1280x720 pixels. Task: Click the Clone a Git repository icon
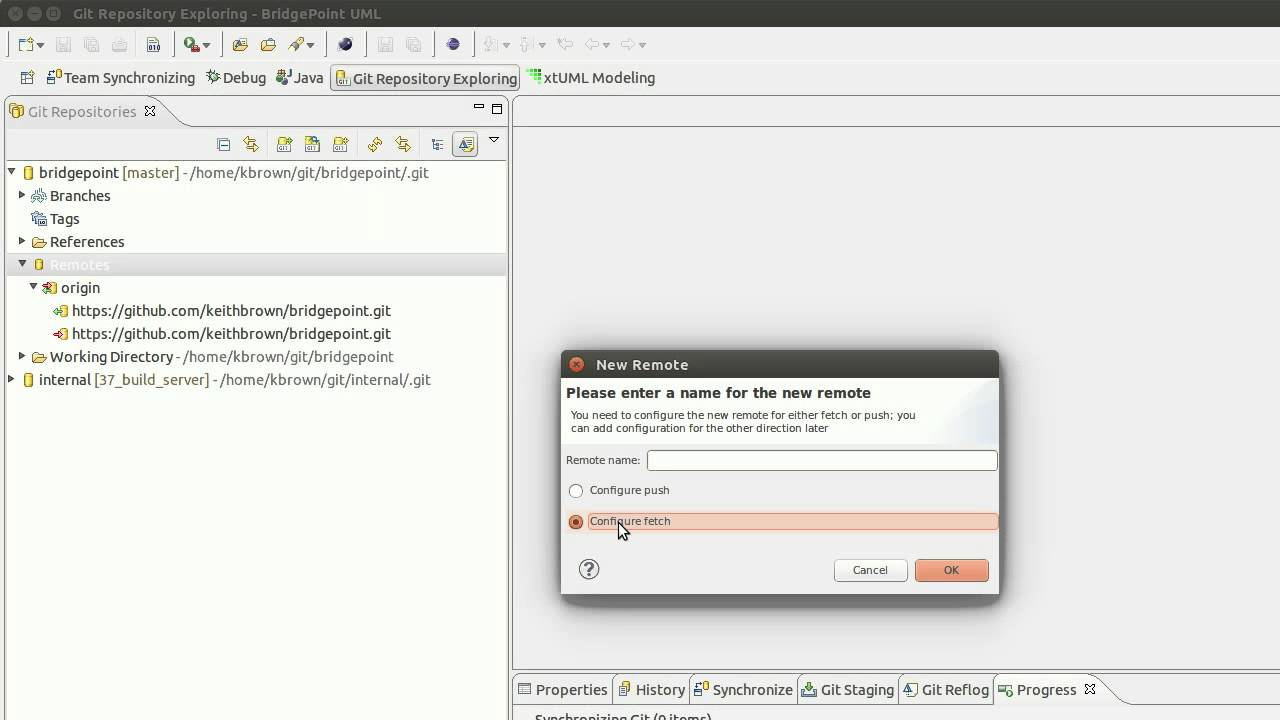312,145
